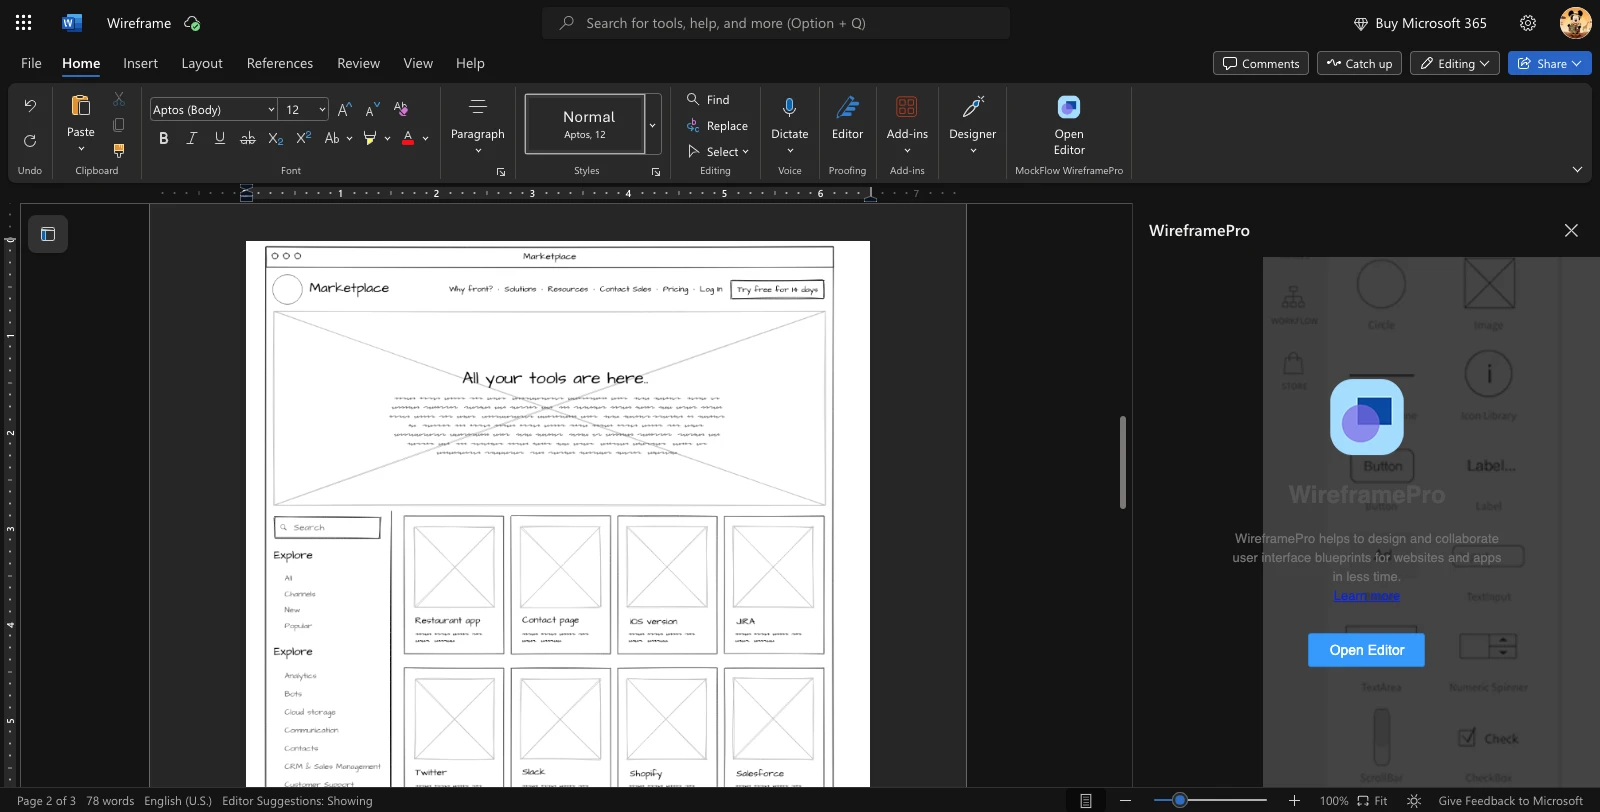Check the cloud save status icon
Screen dimensions: 1600x812
(x=192, y=23)
